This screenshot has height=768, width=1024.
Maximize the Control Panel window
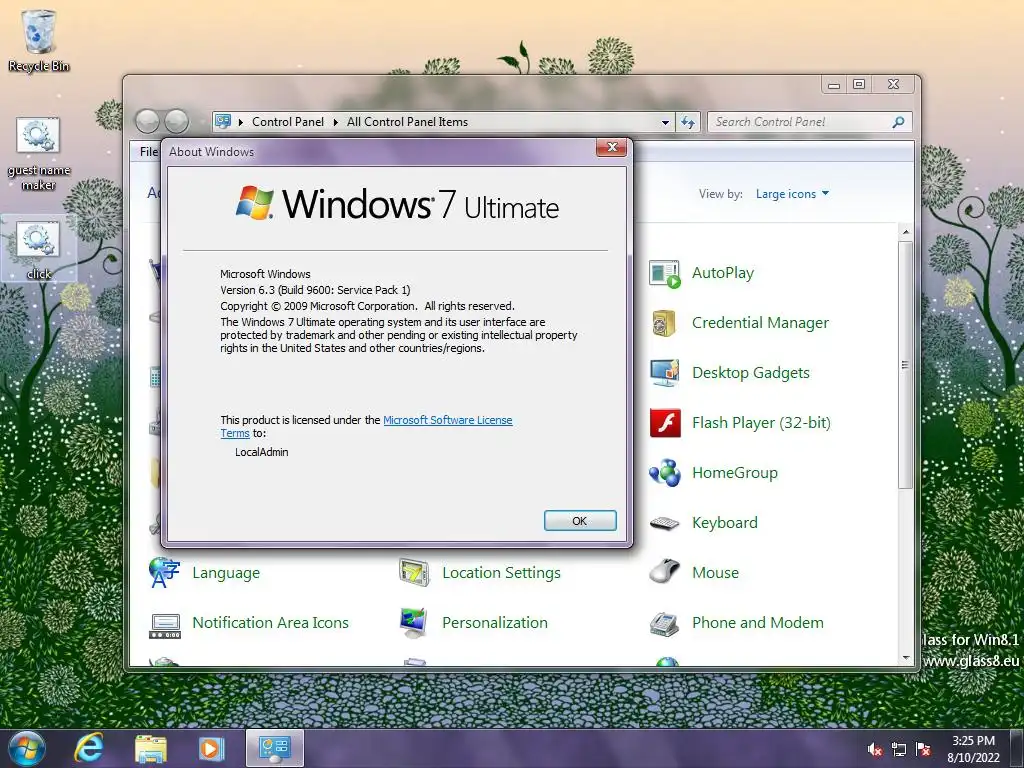pyautogui.click(x=859, y=84)
